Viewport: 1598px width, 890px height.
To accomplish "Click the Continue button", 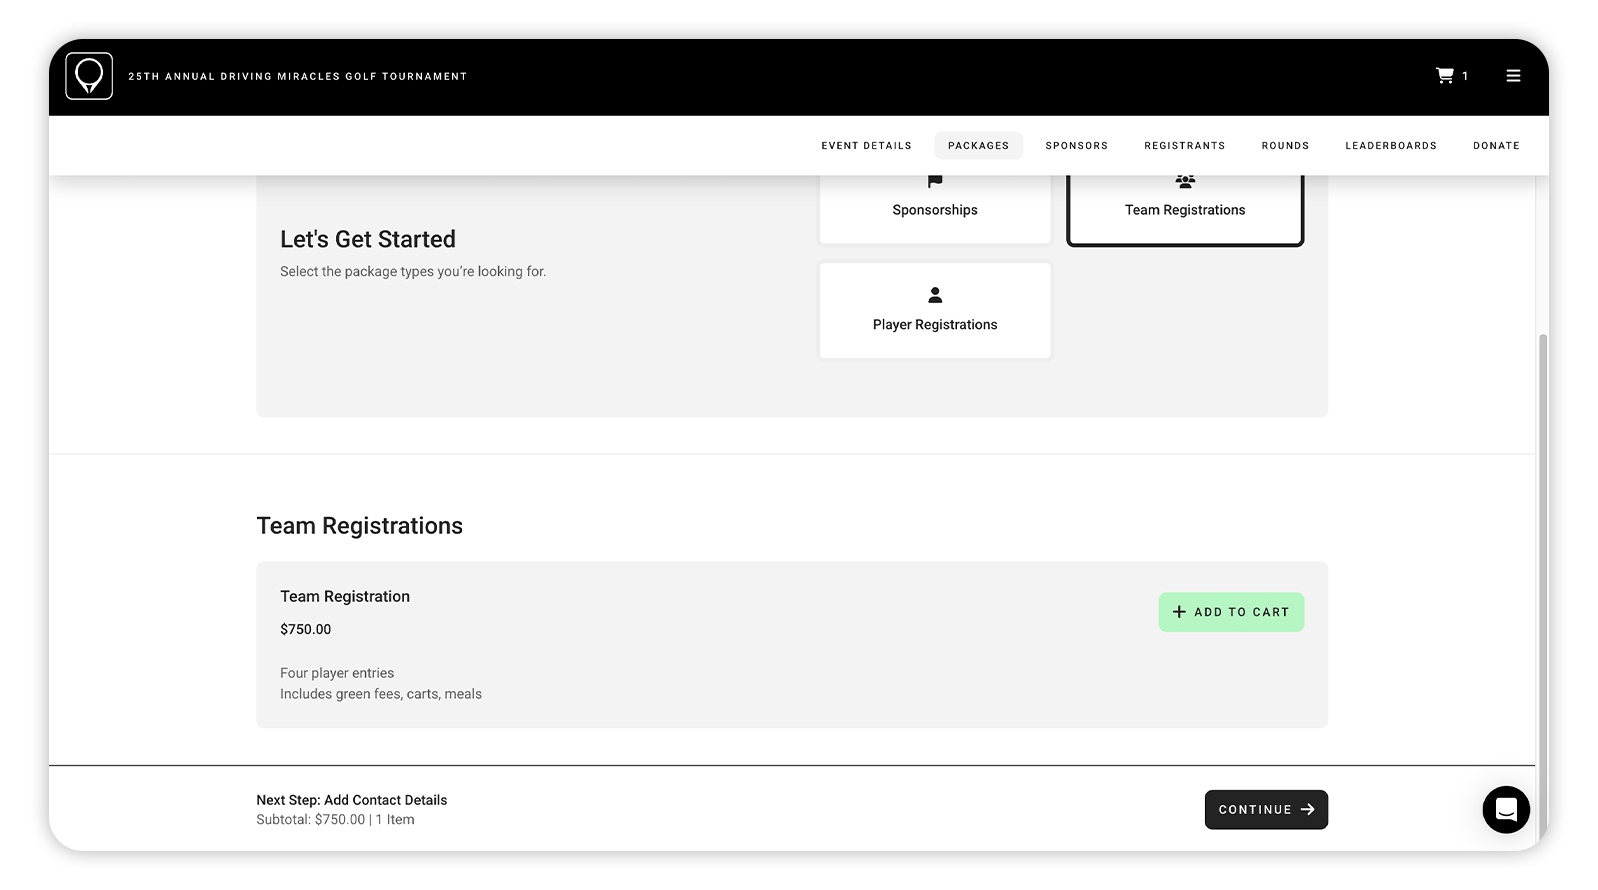I will [1266, 810].
